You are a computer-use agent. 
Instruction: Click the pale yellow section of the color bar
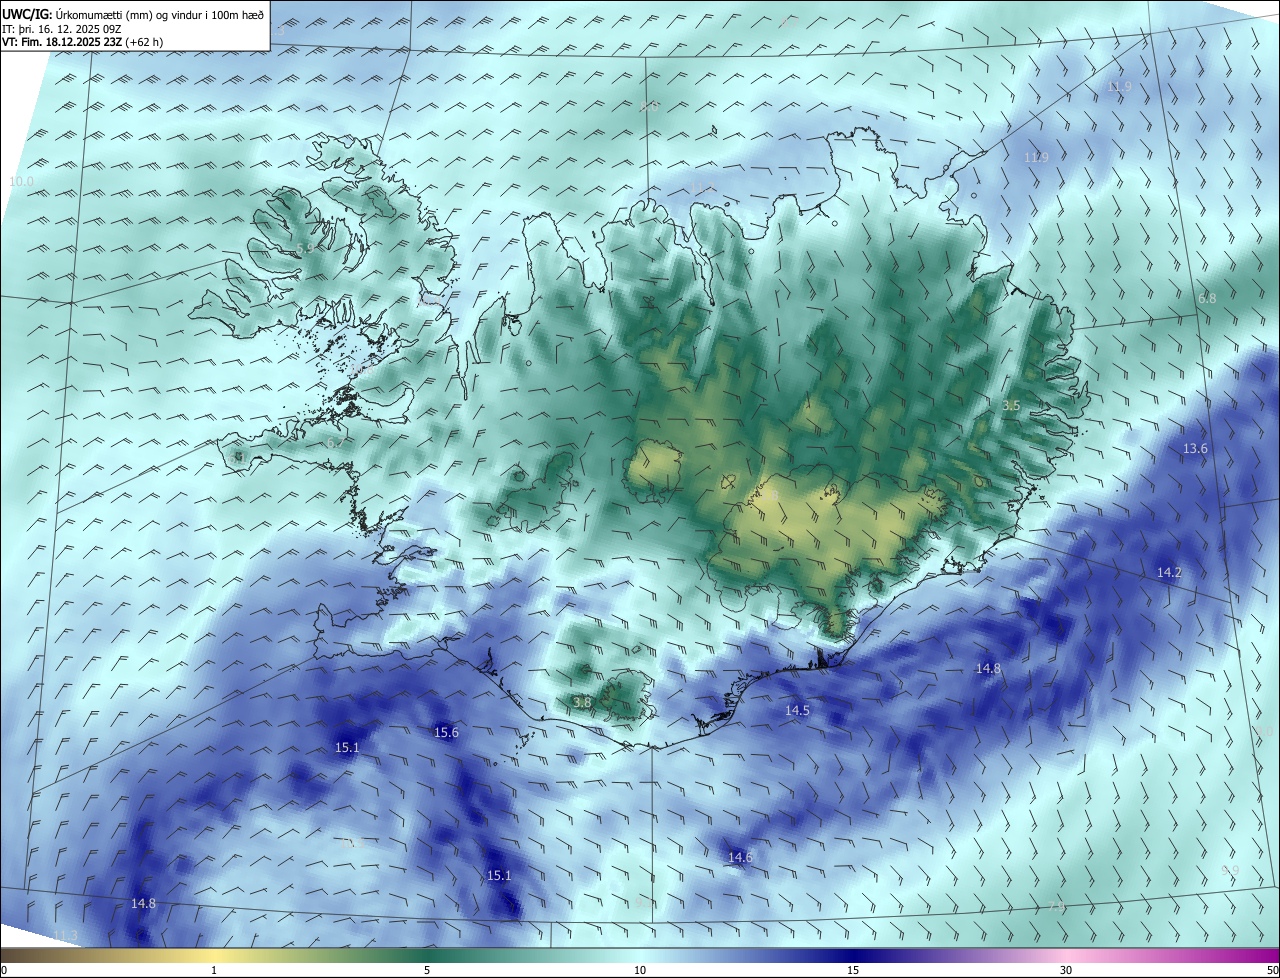215,954
